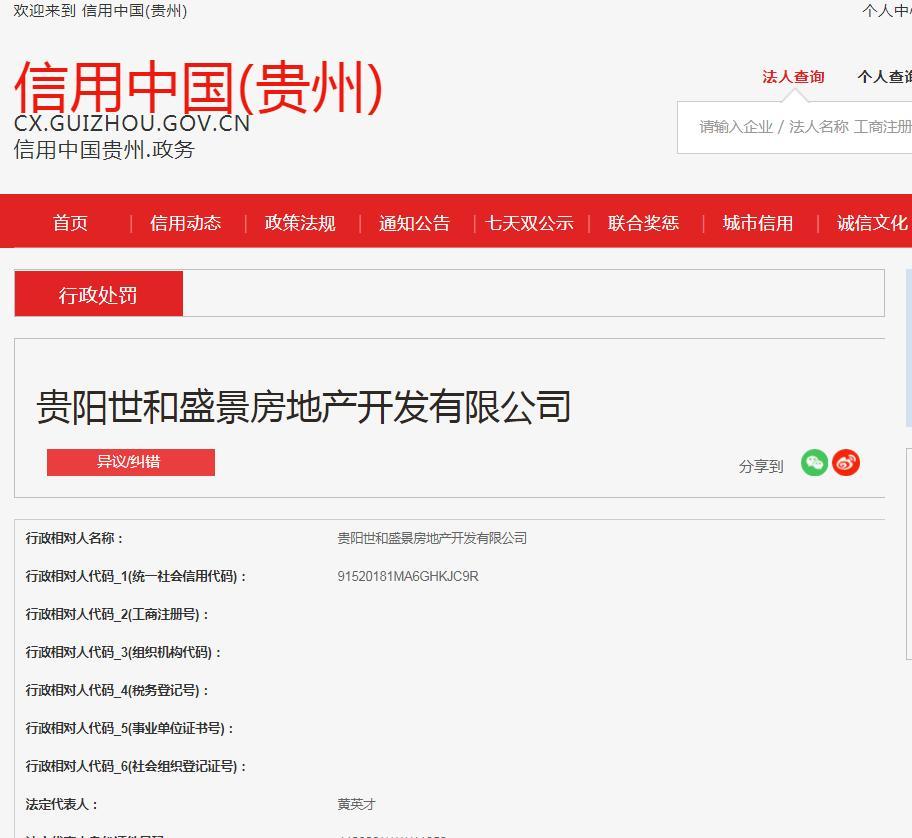This screenshot has width=912, height=838.
Task: Click legal representative name 黄英才
Action: (357, 804)
